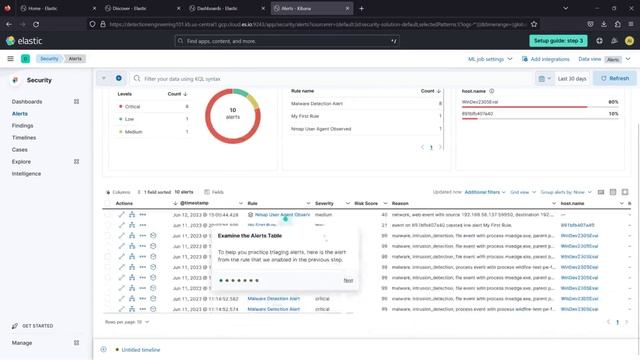Click the Setup guide: step 3 button
This screenshot has height=360, width=640.
tap(558, 41)
